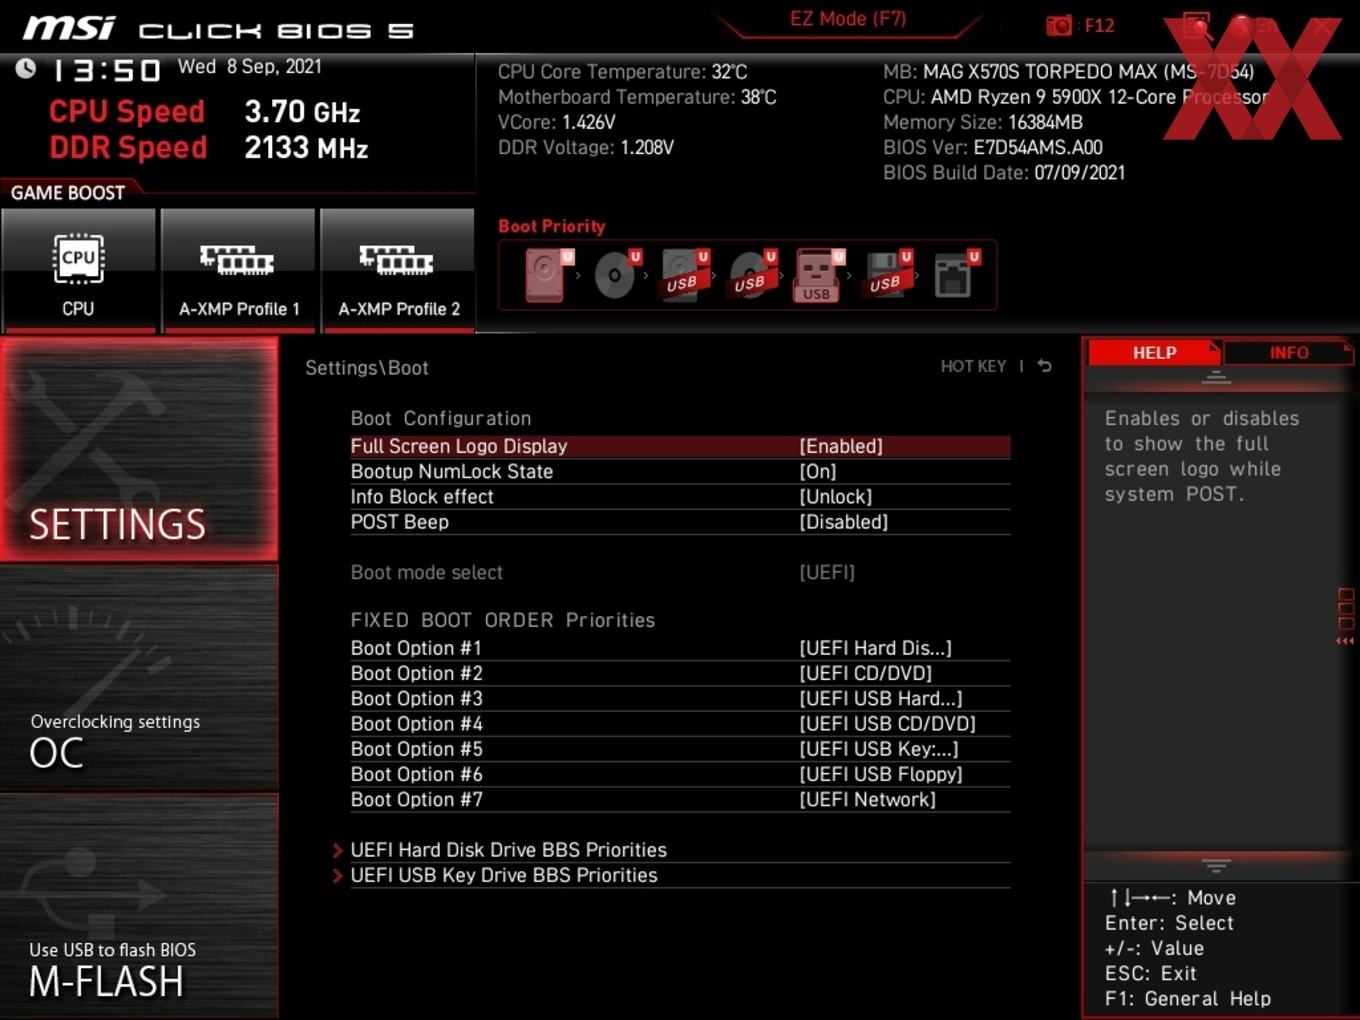
Task: Click the F12 screenshot camera icon
Action: click(1059, 26)
